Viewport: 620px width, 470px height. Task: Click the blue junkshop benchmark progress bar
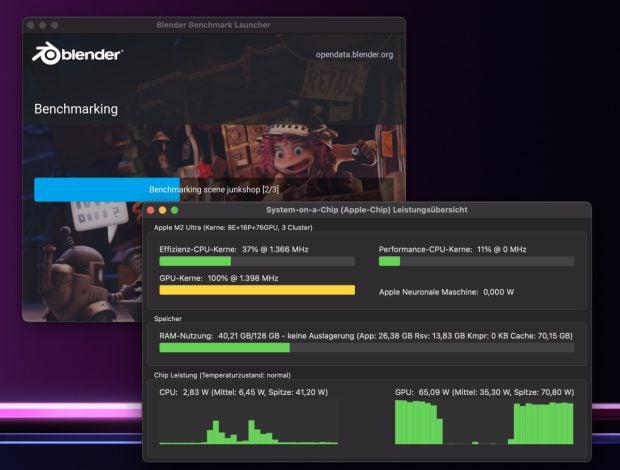(x=107, y=189)
